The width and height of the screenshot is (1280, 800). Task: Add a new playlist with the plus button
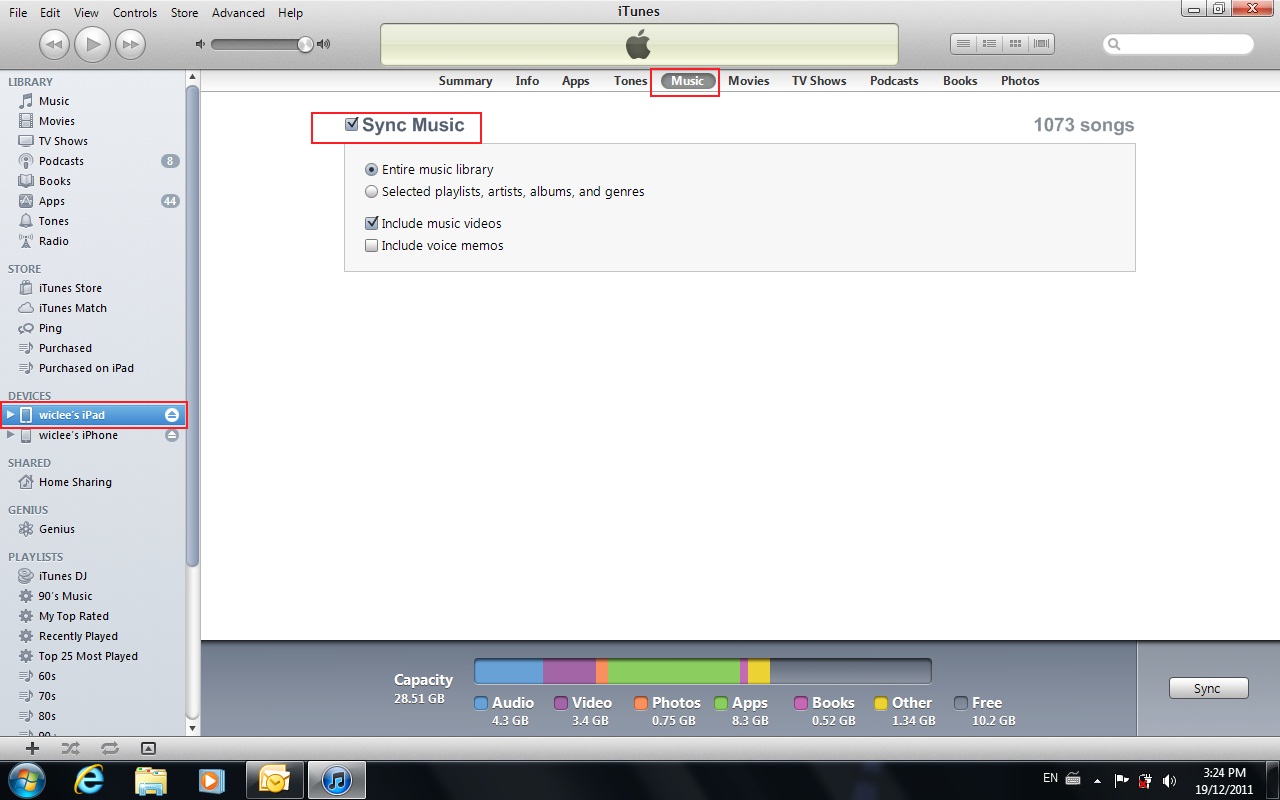click(32, 748)
